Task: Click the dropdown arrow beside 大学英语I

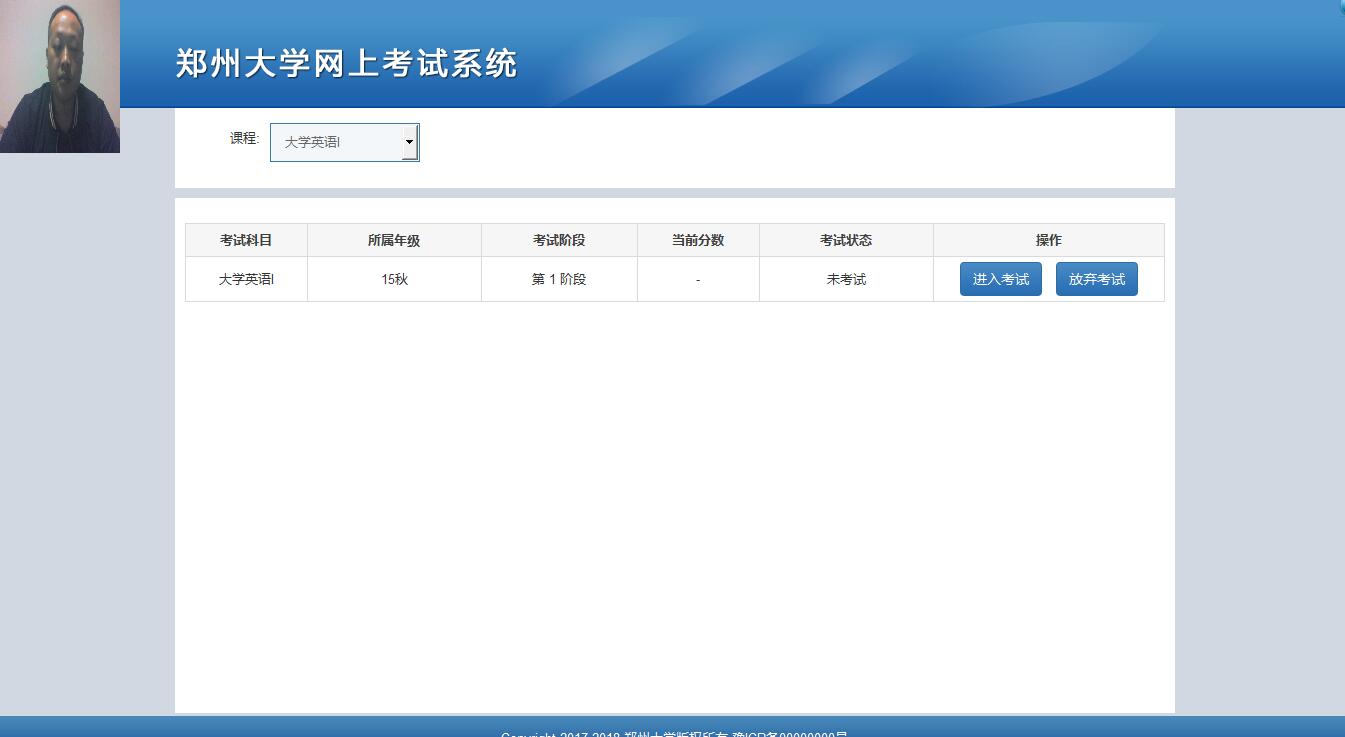Action: tap(409, 143)
